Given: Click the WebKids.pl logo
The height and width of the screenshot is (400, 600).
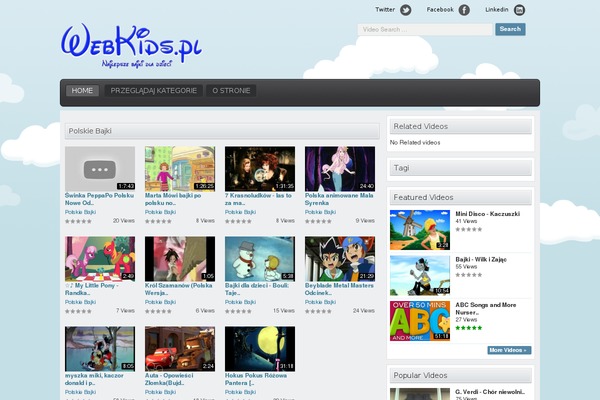Looking at the screenshot, I should coord(131,46).
